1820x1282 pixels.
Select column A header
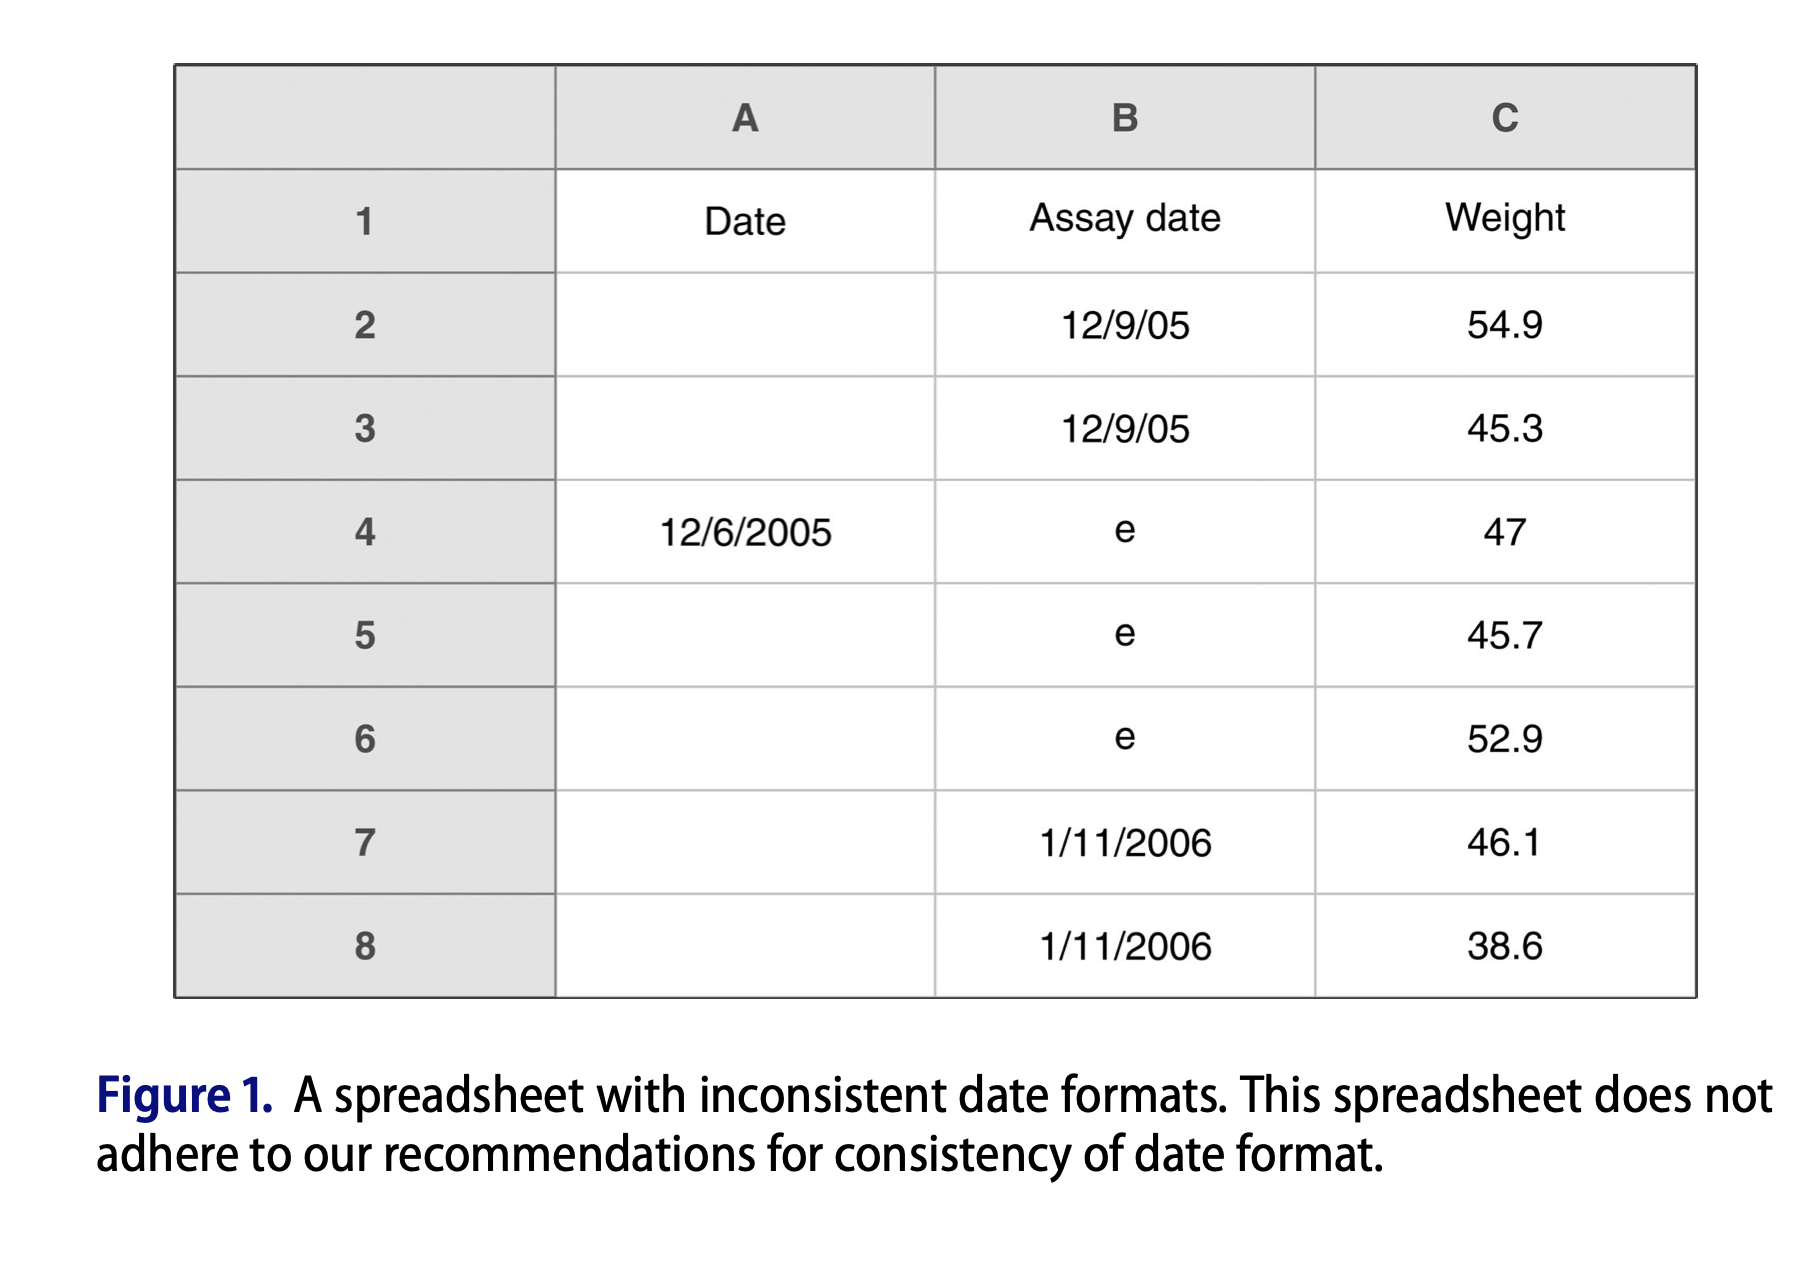pos(745,118)
